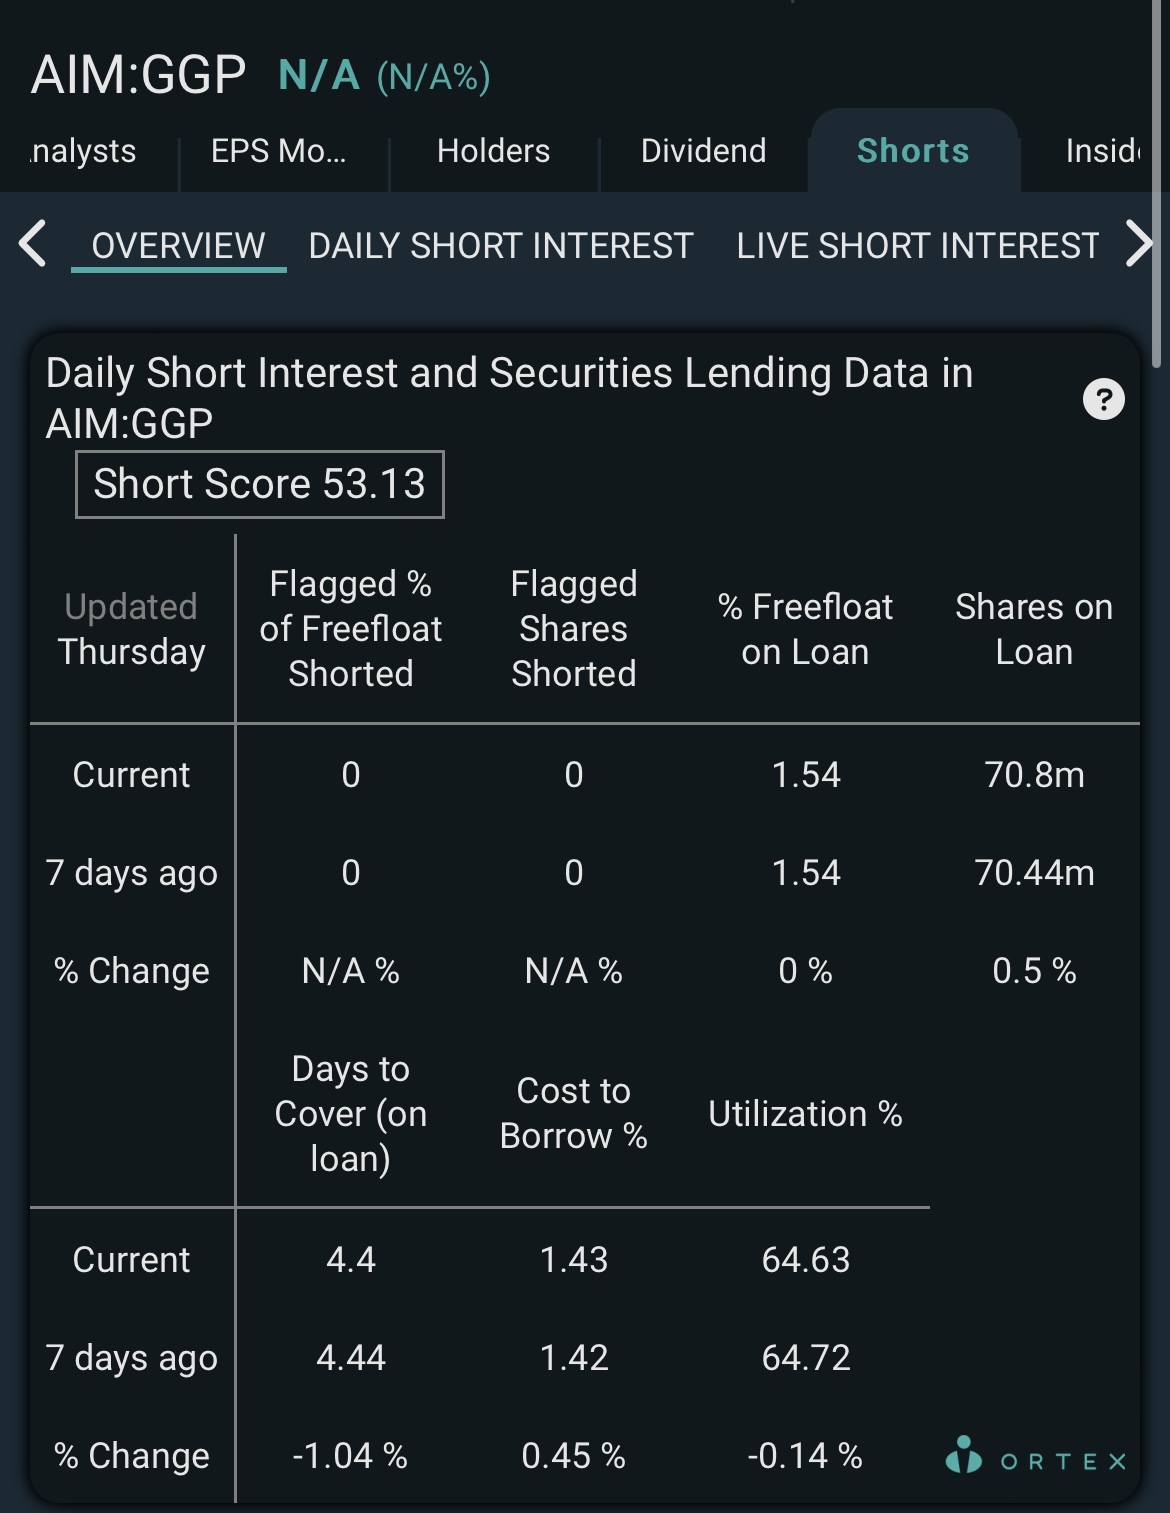Open the Insiders tab
This screenshot has width=1170, height=1513.
[x=1103, y=151]
